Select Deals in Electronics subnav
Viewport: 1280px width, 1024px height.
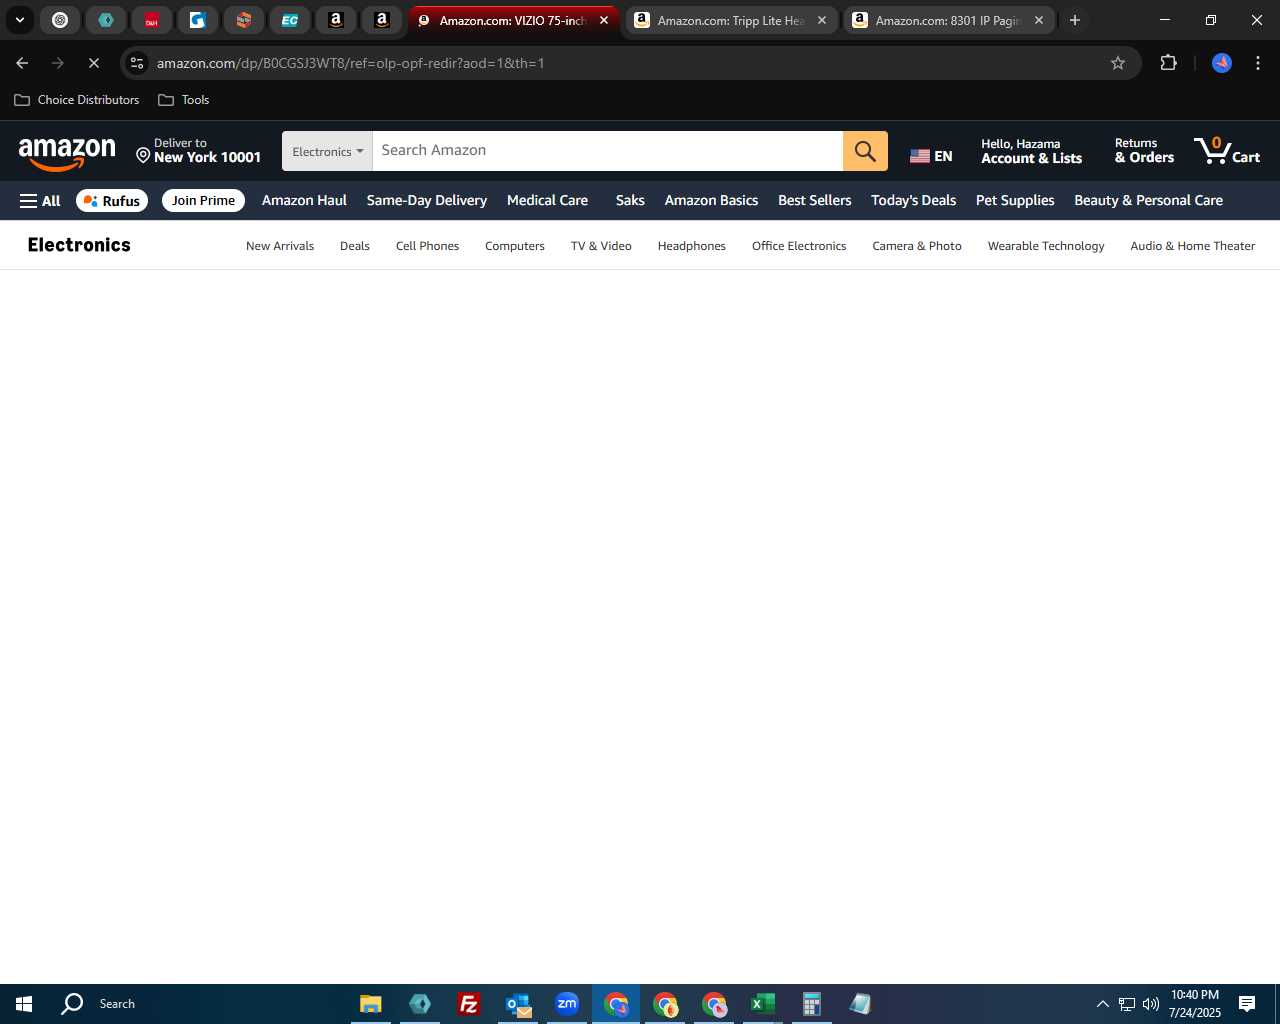[355, 246]
